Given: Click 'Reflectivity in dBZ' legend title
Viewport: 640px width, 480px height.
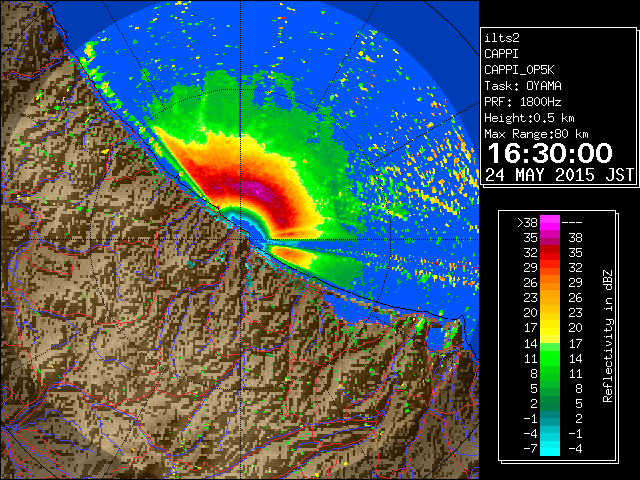Looking at the screenshot, I should click(x=607, y=336).
